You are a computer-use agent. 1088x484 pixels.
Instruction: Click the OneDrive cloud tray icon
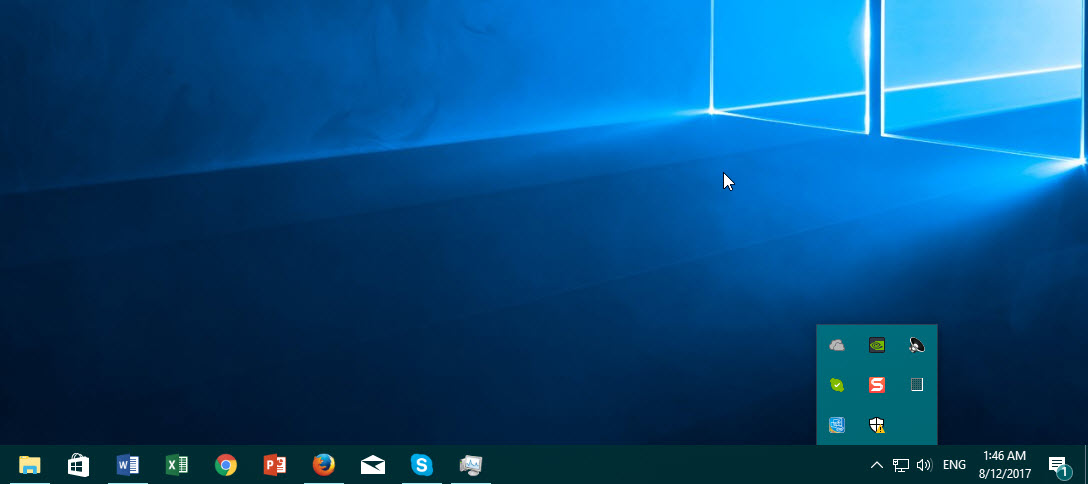click(837, 345)
